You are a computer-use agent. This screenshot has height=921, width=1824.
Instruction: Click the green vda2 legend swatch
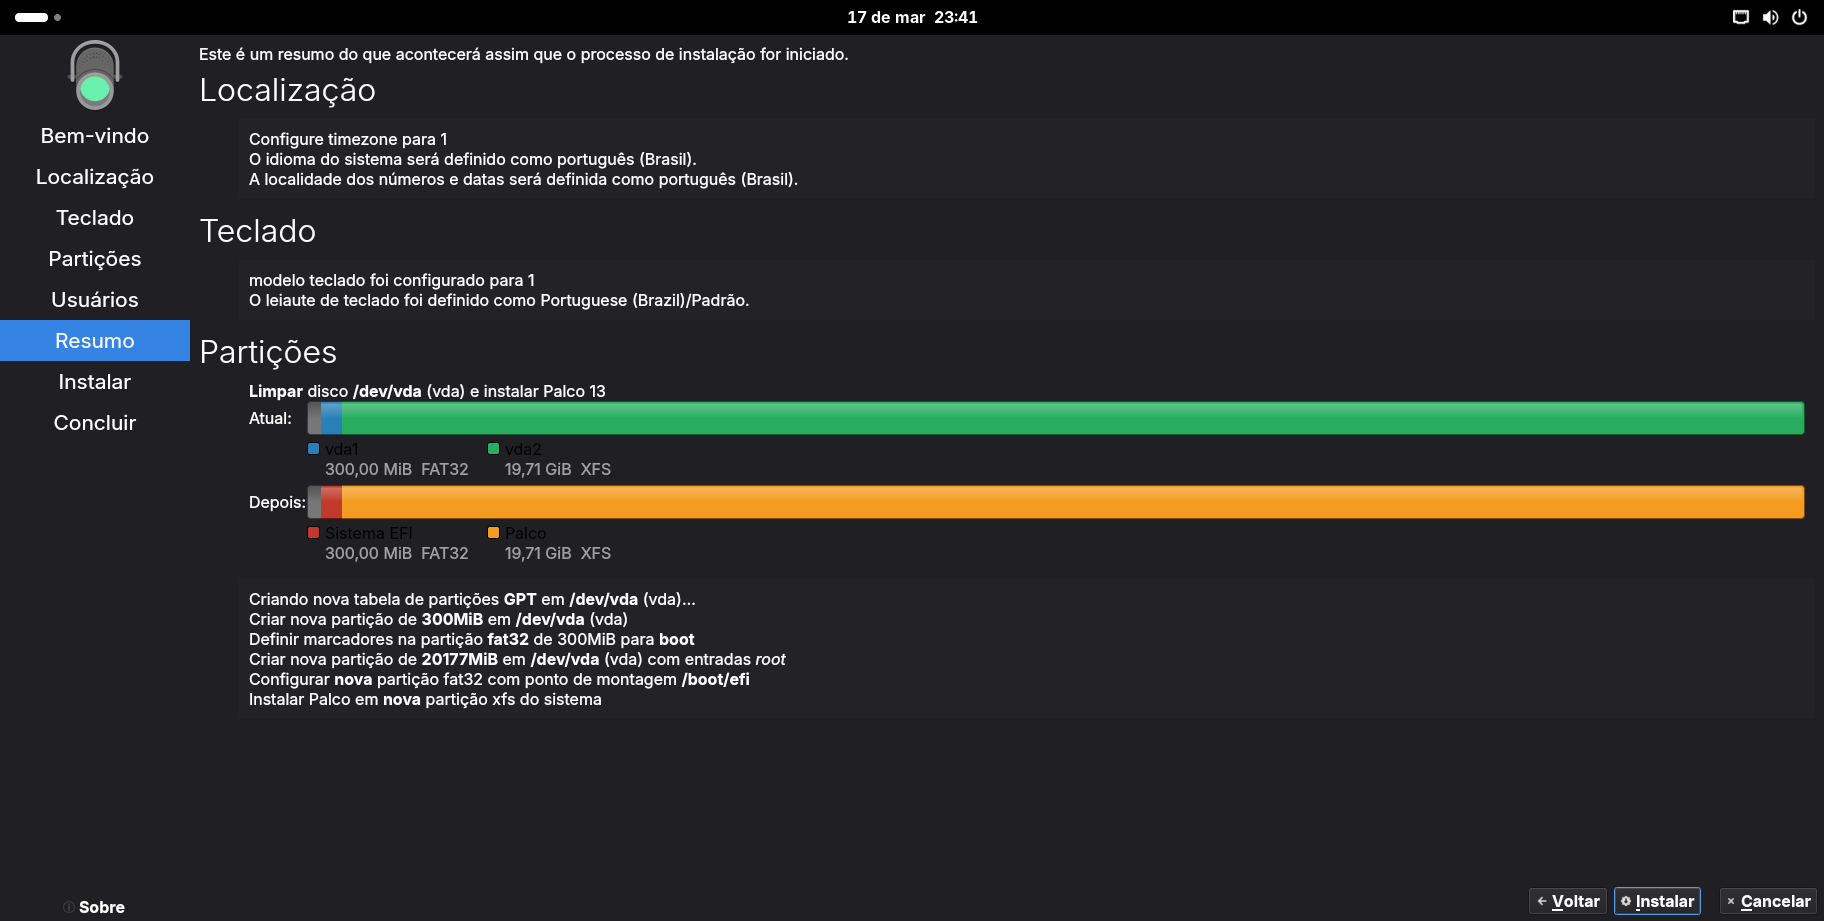493,449
